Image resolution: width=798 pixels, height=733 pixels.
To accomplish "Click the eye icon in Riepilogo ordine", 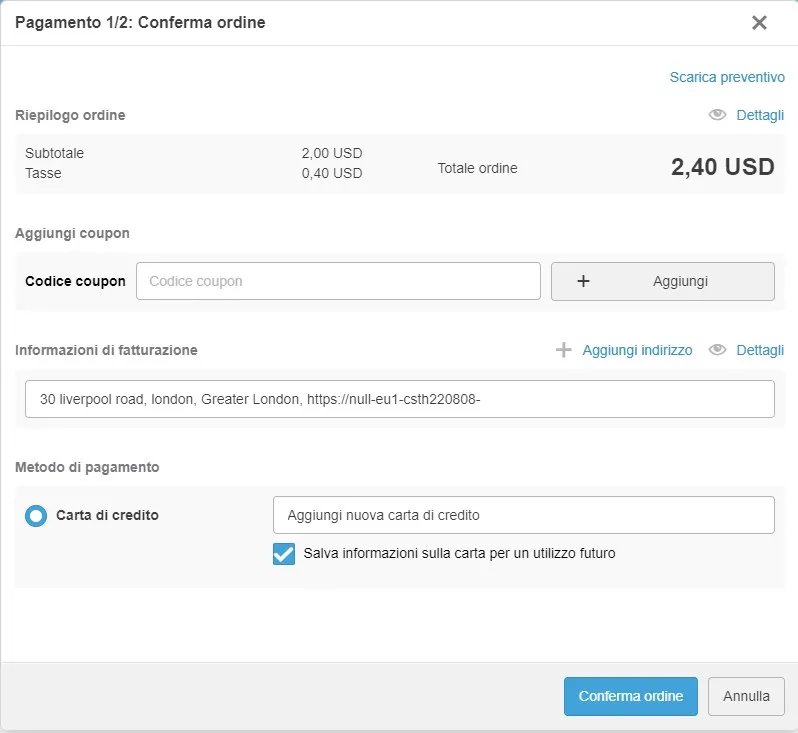I will tap(717, 115).
